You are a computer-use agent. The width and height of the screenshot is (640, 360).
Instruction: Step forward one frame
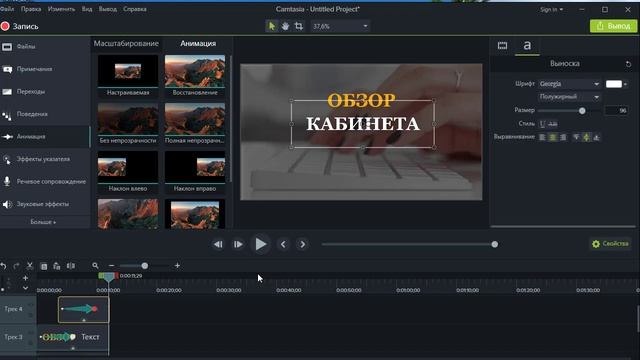(x=238, y=244)
